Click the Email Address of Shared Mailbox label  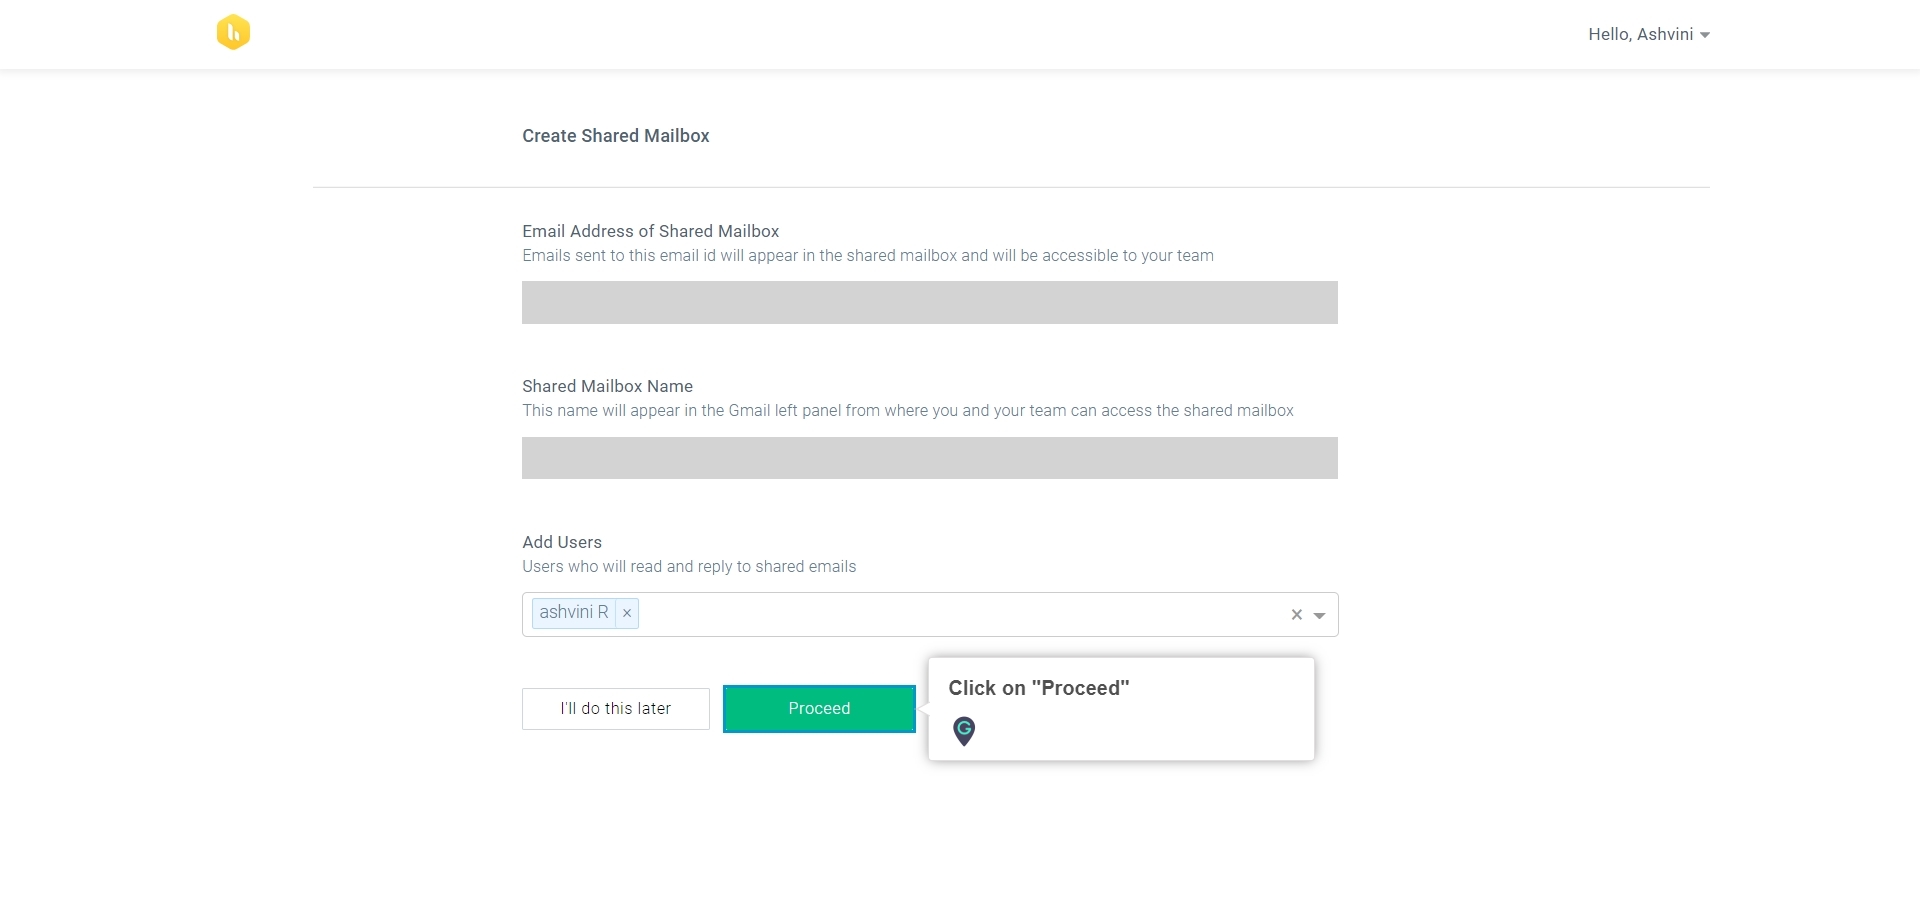pyautogui.click(x=650, y=231)
